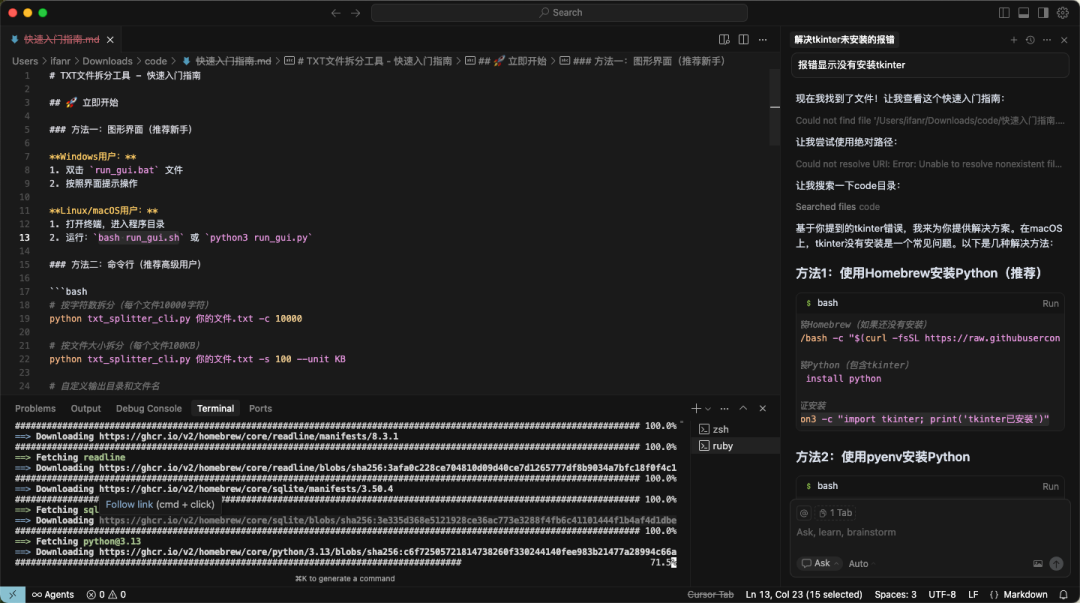
Task: Open terminal launch profile dropdown arrow
Action: [708, 409]
